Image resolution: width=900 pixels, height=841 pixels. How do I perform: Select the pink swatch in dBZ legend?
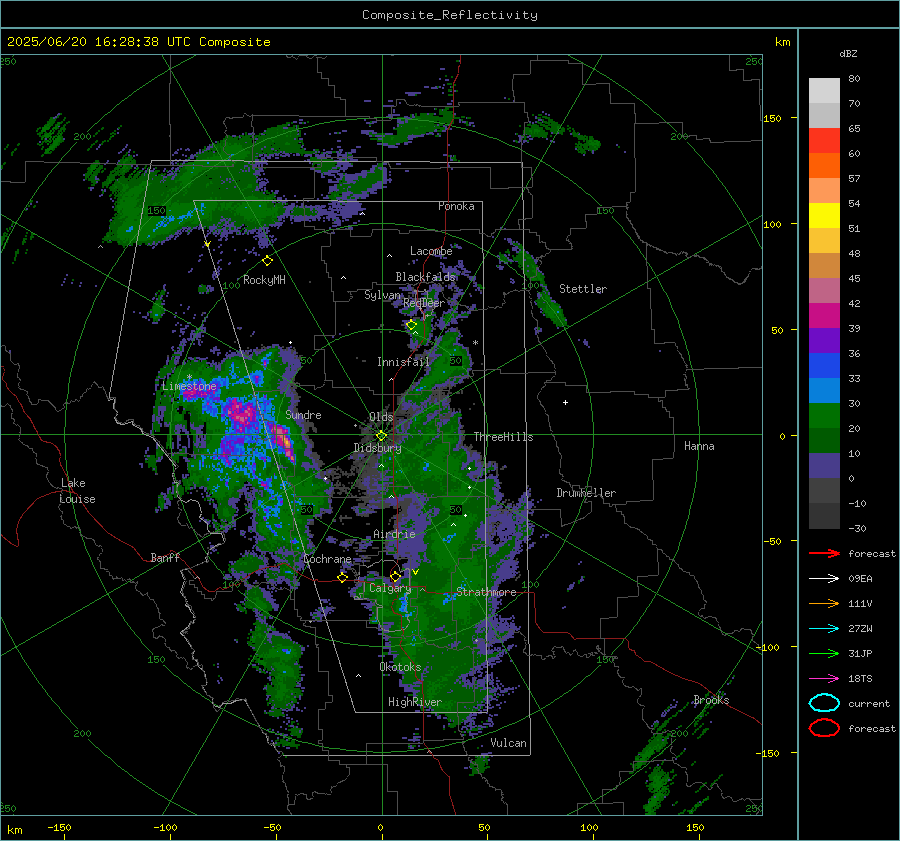coord(824,290)
